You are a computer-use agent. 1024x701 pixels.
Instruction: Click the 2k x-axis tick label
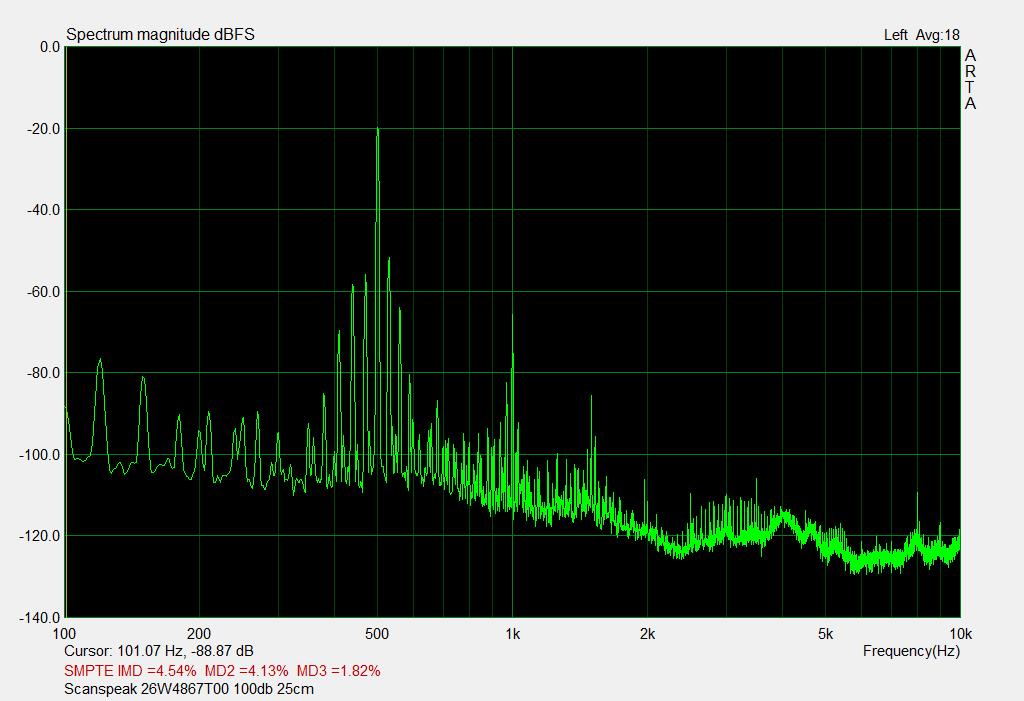[647, 633]
